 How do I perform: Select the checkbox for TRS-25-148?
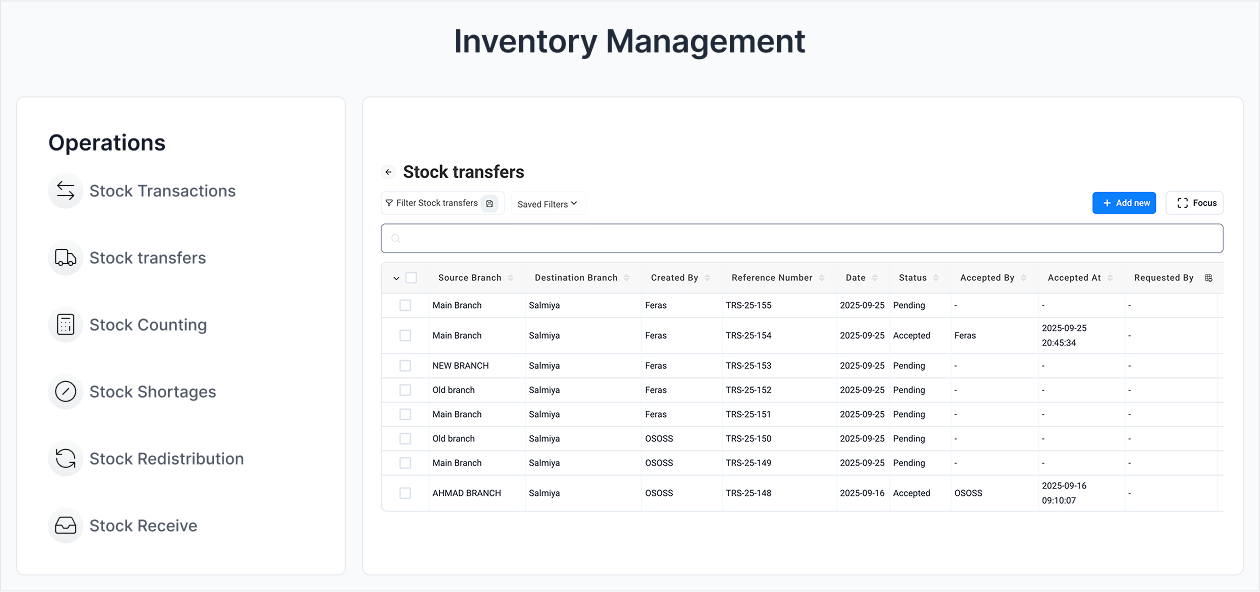[x=405, y=493]
